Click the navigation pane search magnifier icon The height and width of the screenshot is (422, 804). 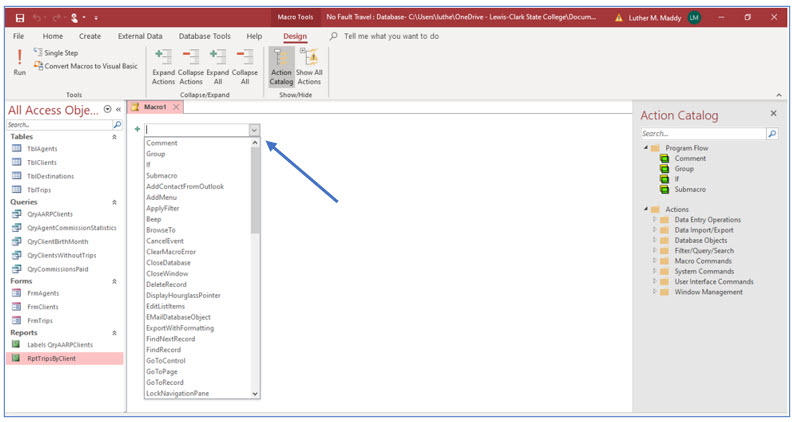[117, 125]
